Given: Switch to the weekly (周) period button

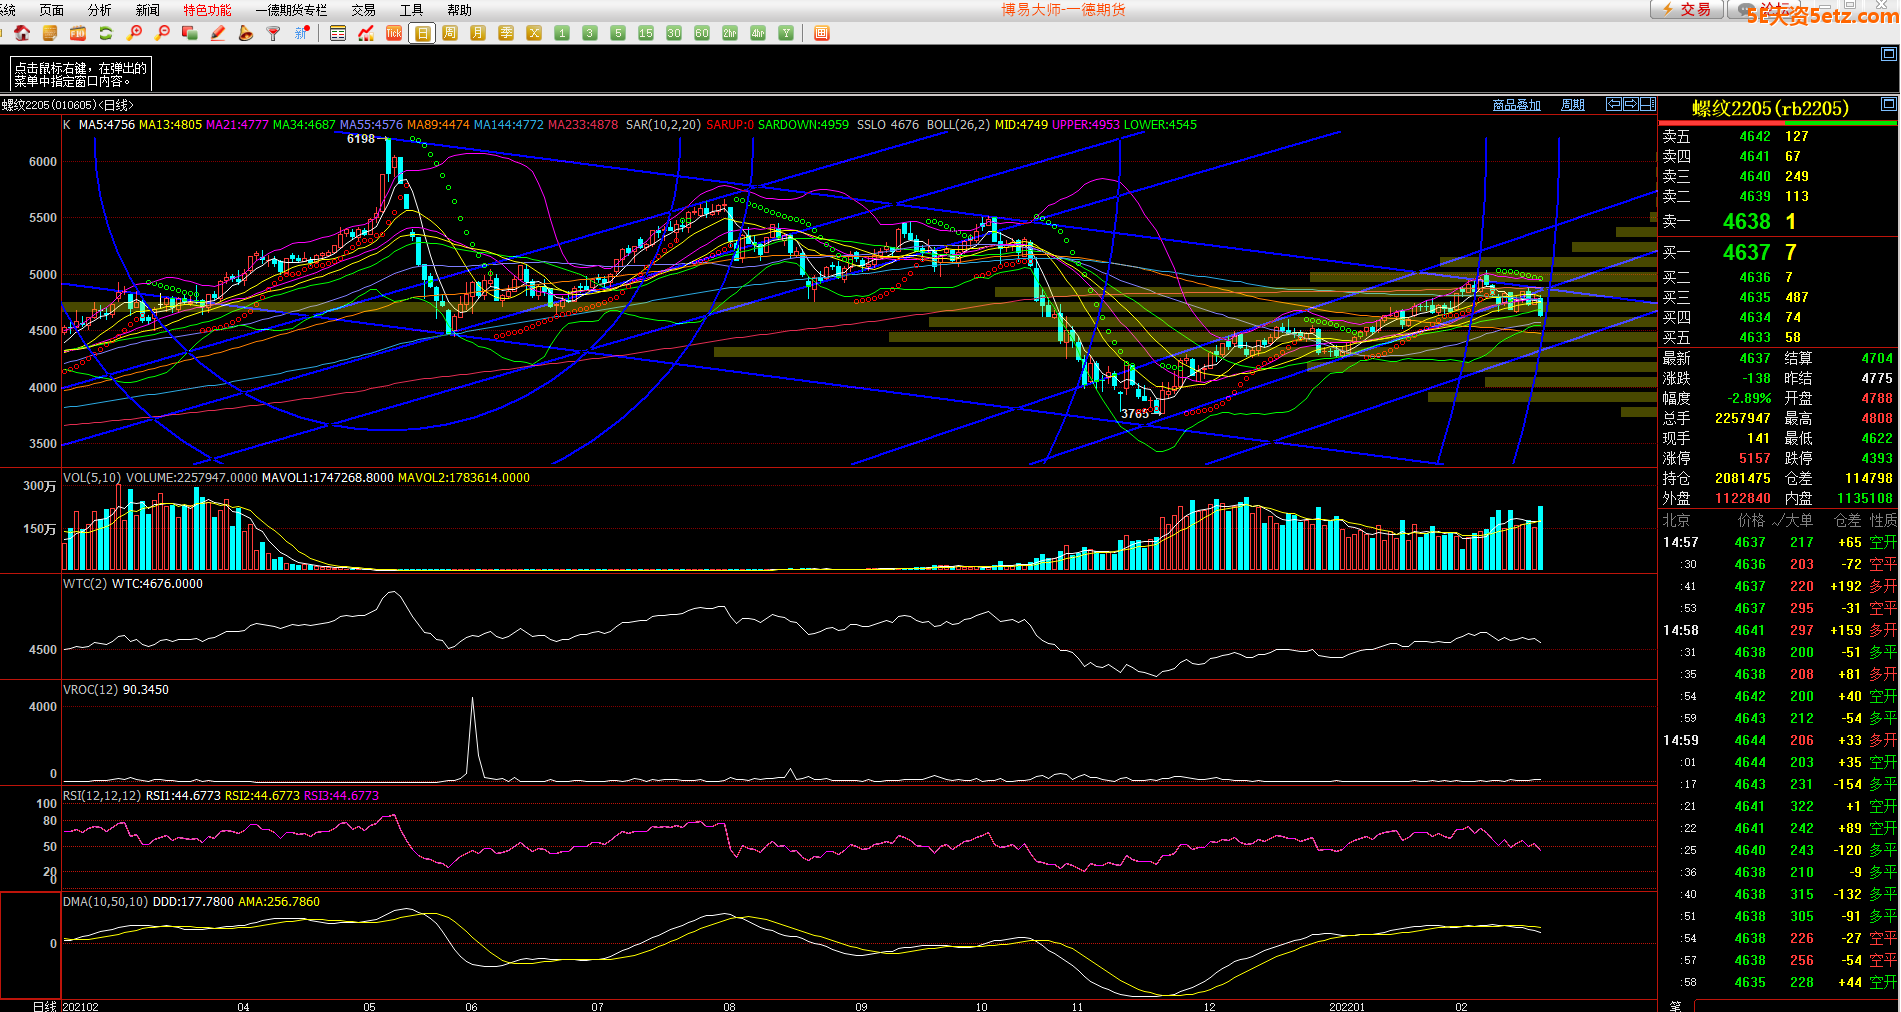Looking at the screenshot, I should point(450,33).
